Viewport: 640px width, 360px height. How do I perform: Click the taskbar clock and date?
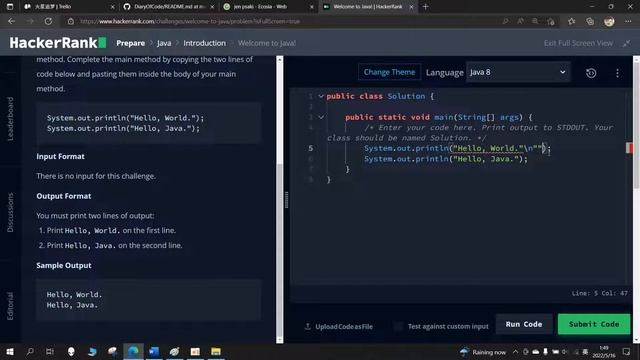point(604,351)
